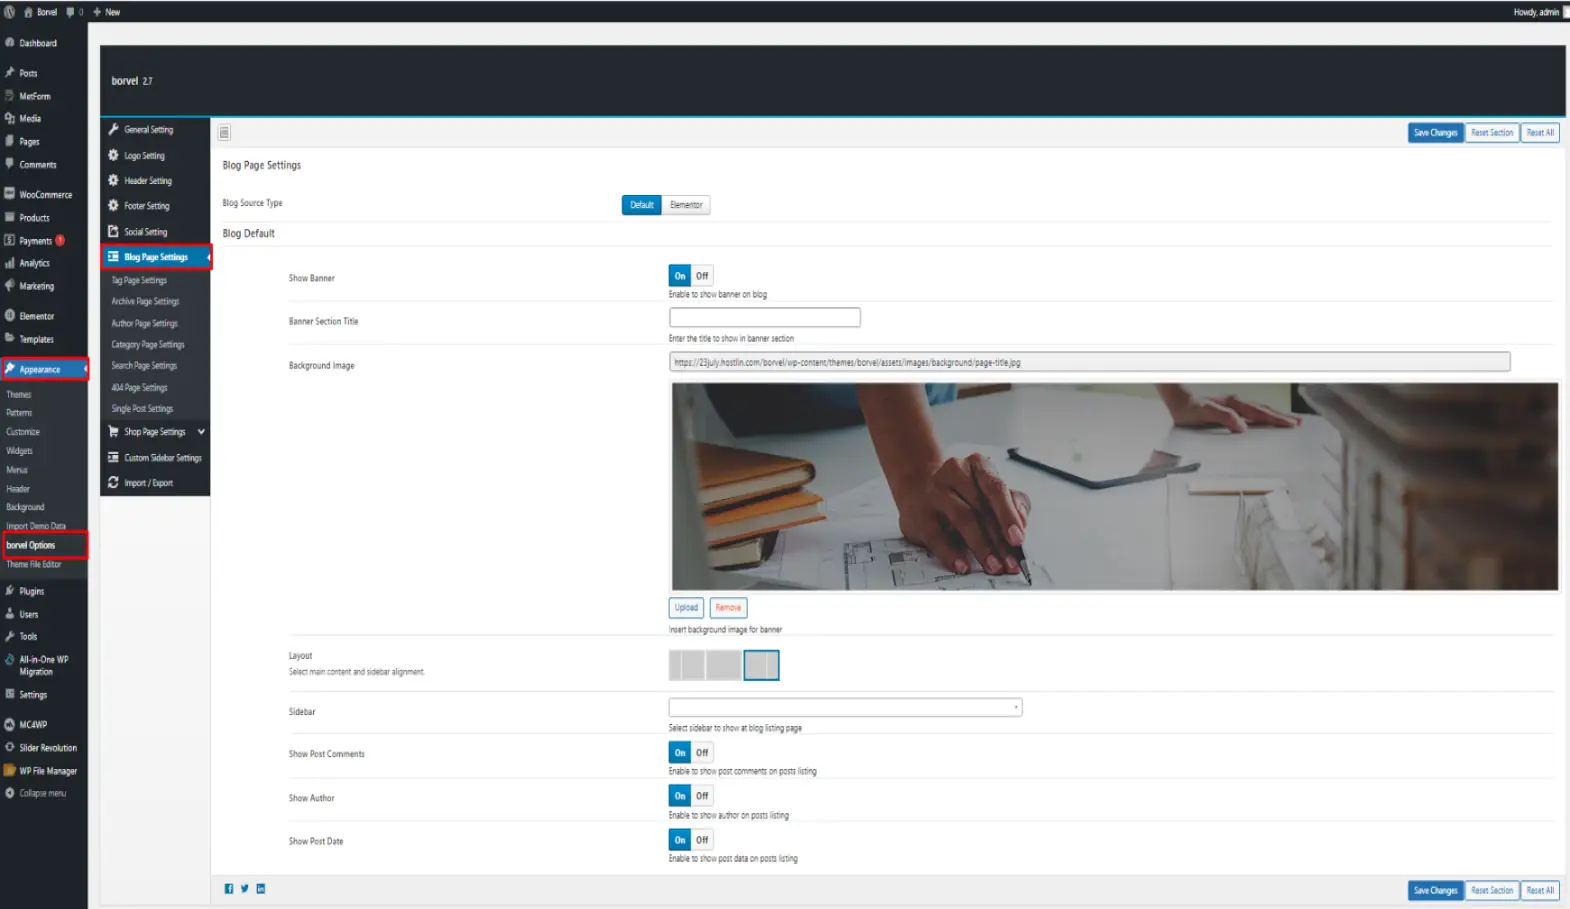
Task: Click the expand-all sections icon above Blog Page Settings
Action: pyautogui.click(x=224, y=133)
